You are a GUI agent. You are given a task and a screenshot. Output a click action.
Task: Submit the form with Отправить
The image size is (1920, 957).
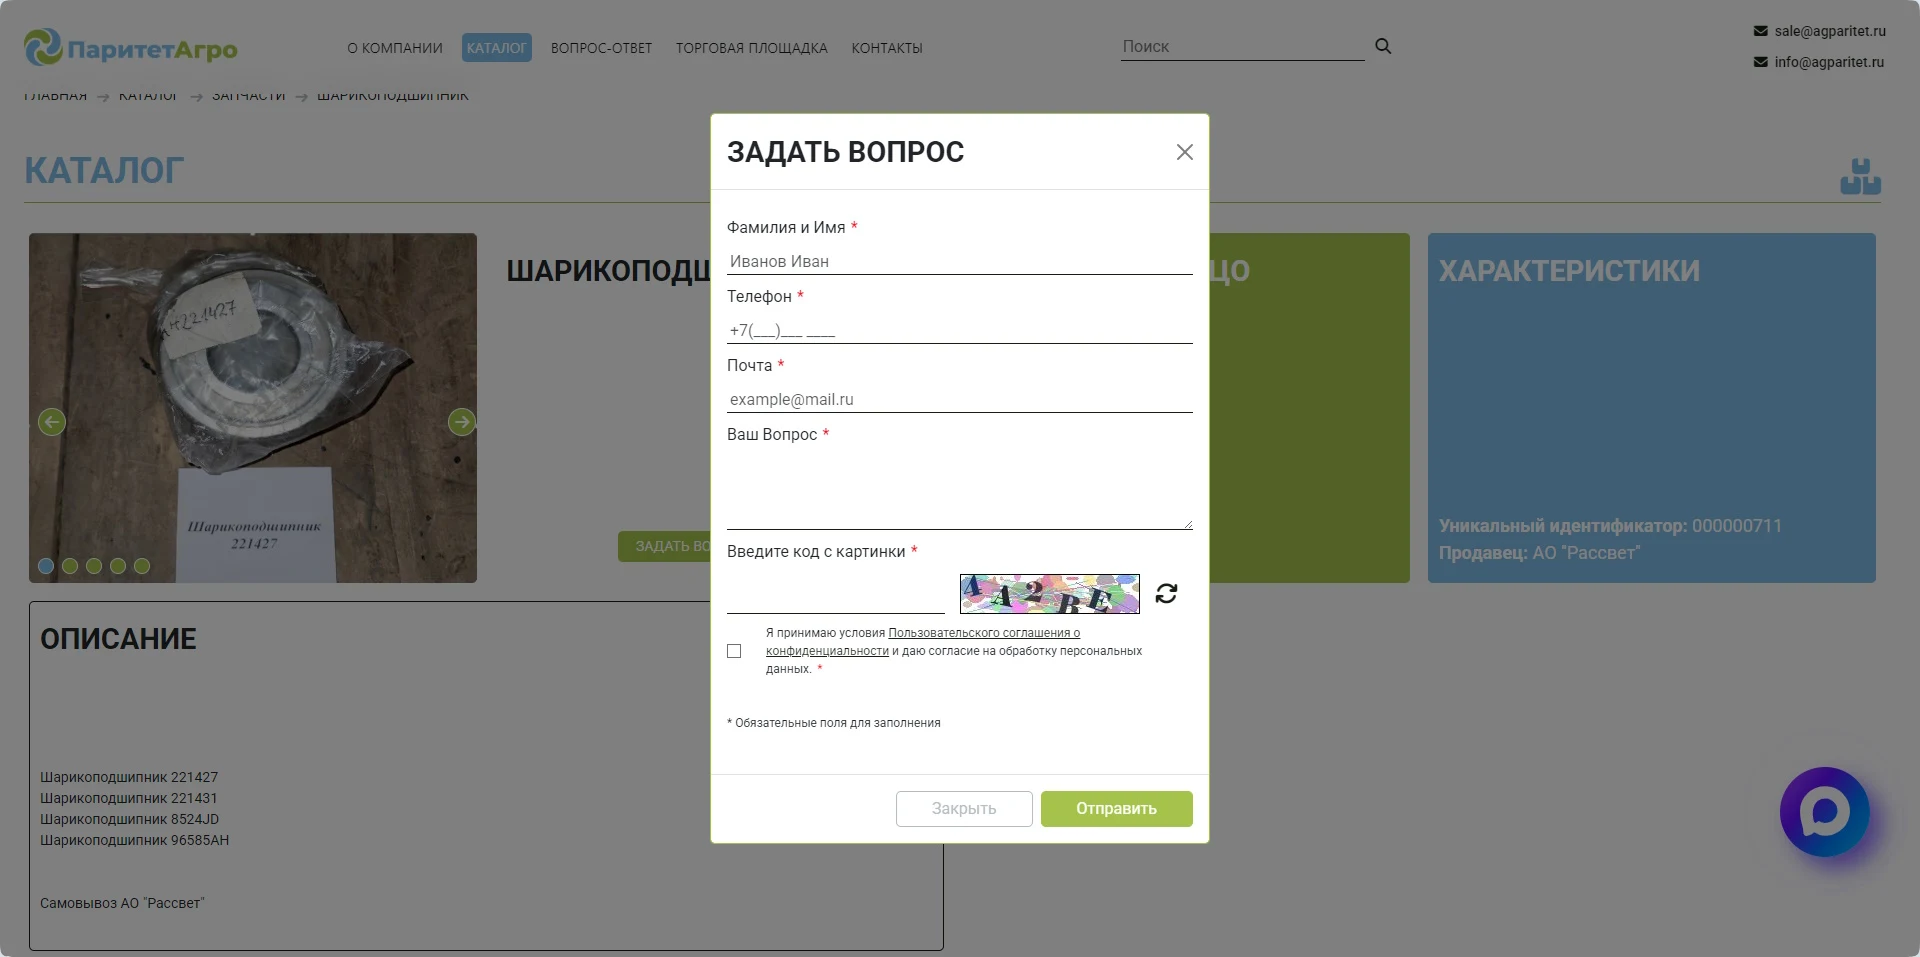1116,809
